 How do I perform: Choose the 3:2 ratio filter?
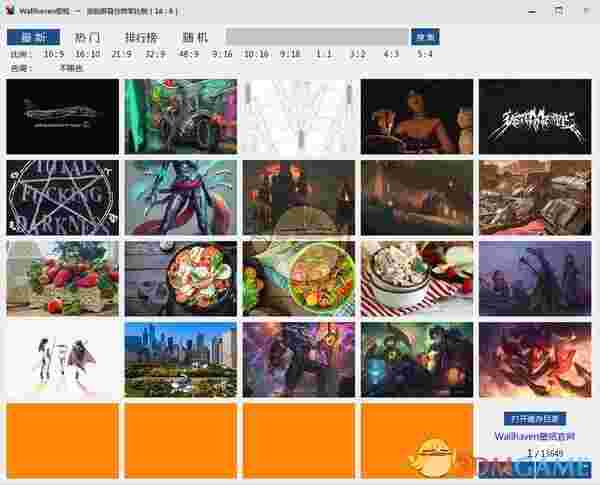[357, 54]
